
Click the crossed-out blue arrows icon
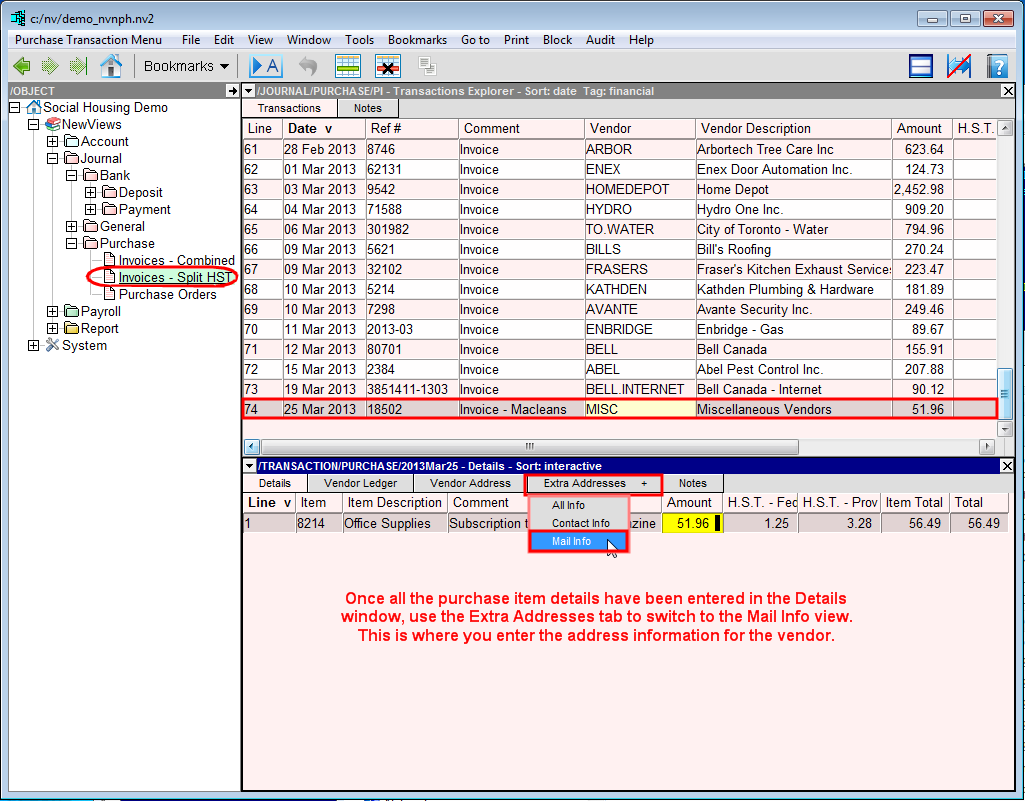(959, 66)
